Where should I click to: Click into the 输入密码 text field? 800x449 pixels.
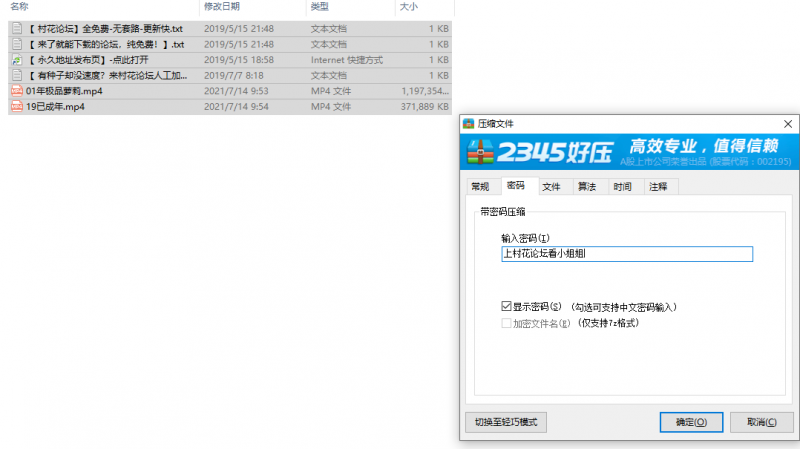(626, 254)
